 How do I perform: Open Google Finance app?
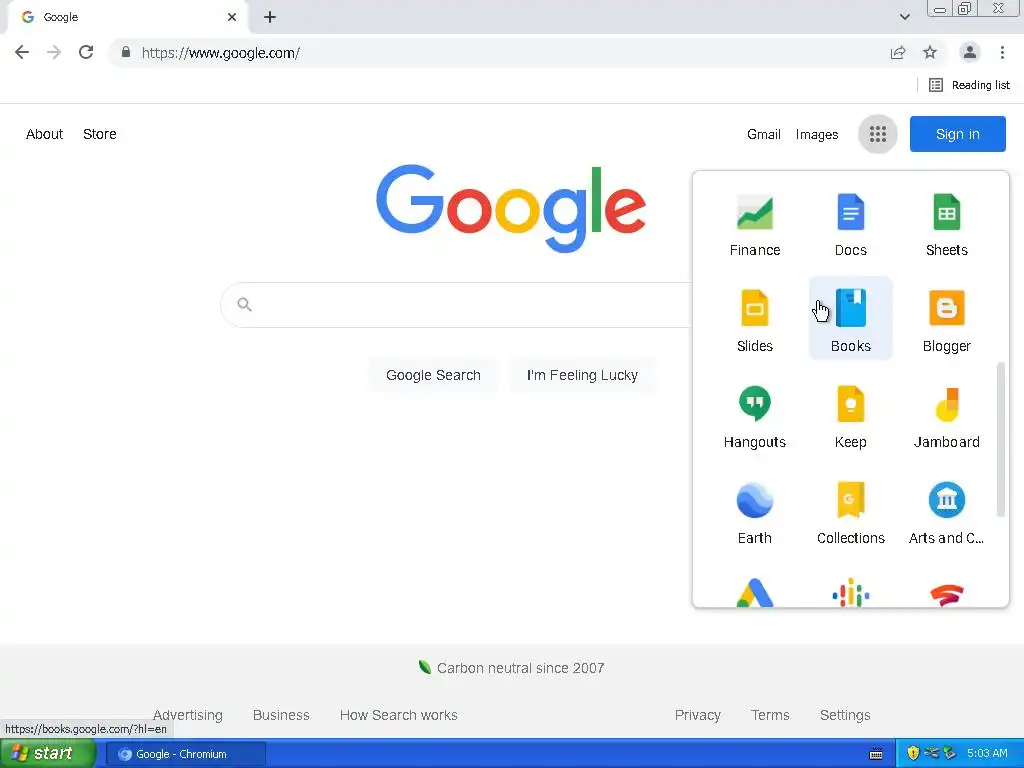754,224
